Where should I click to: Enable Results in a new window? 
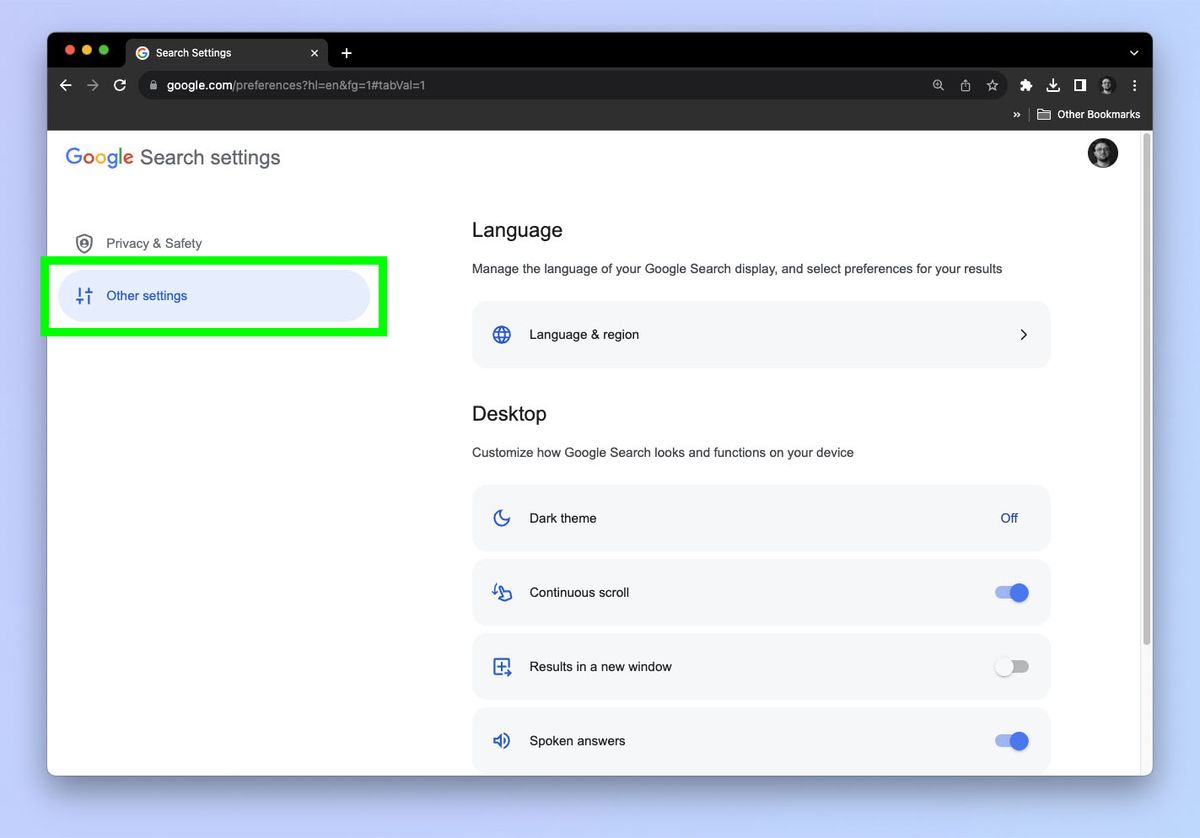(1011, 666)
